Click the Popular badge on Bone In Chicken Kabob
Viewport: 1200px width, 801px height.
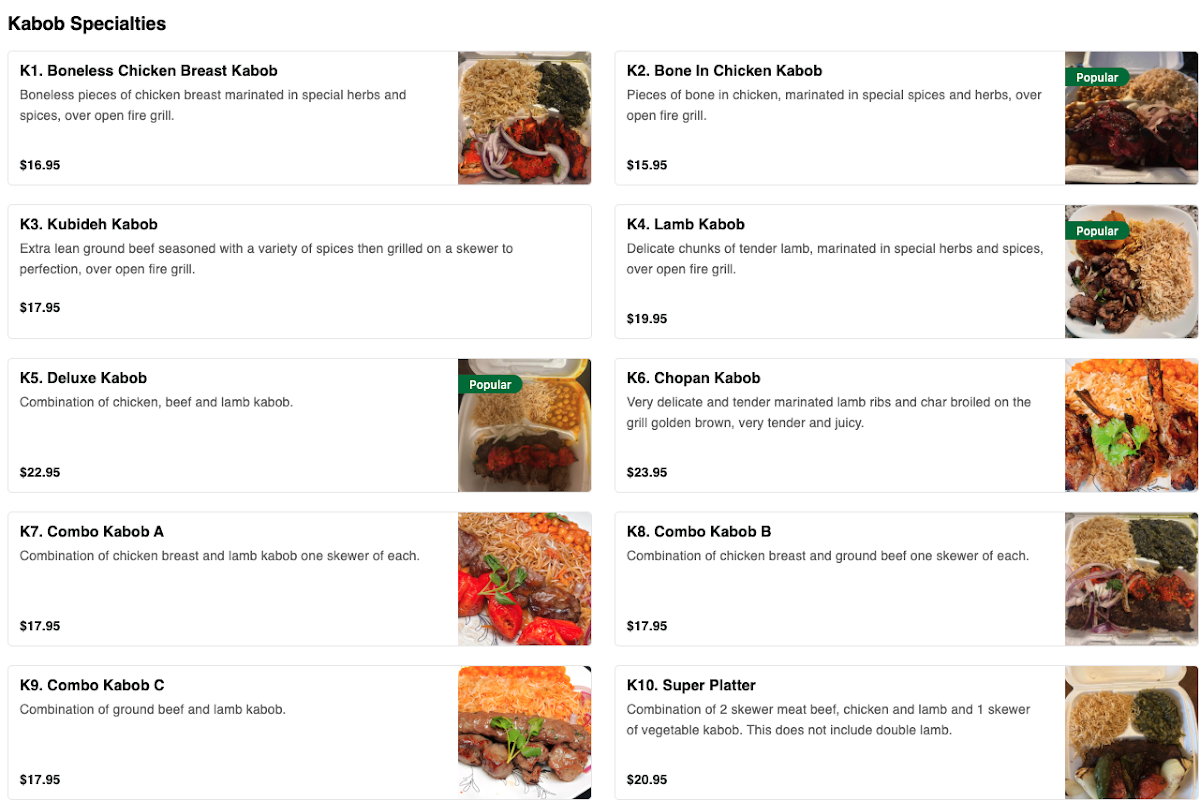1097,78
